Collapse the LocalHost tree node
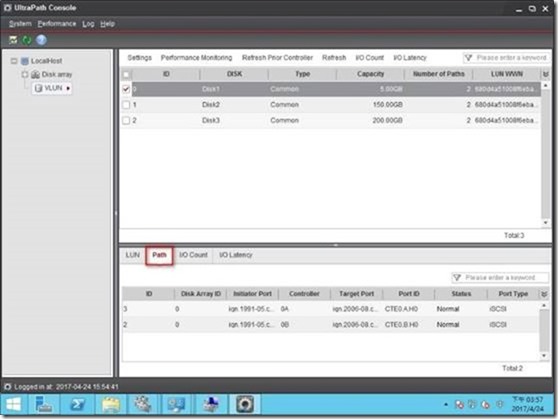558x419 pixels. click(14, 61)
